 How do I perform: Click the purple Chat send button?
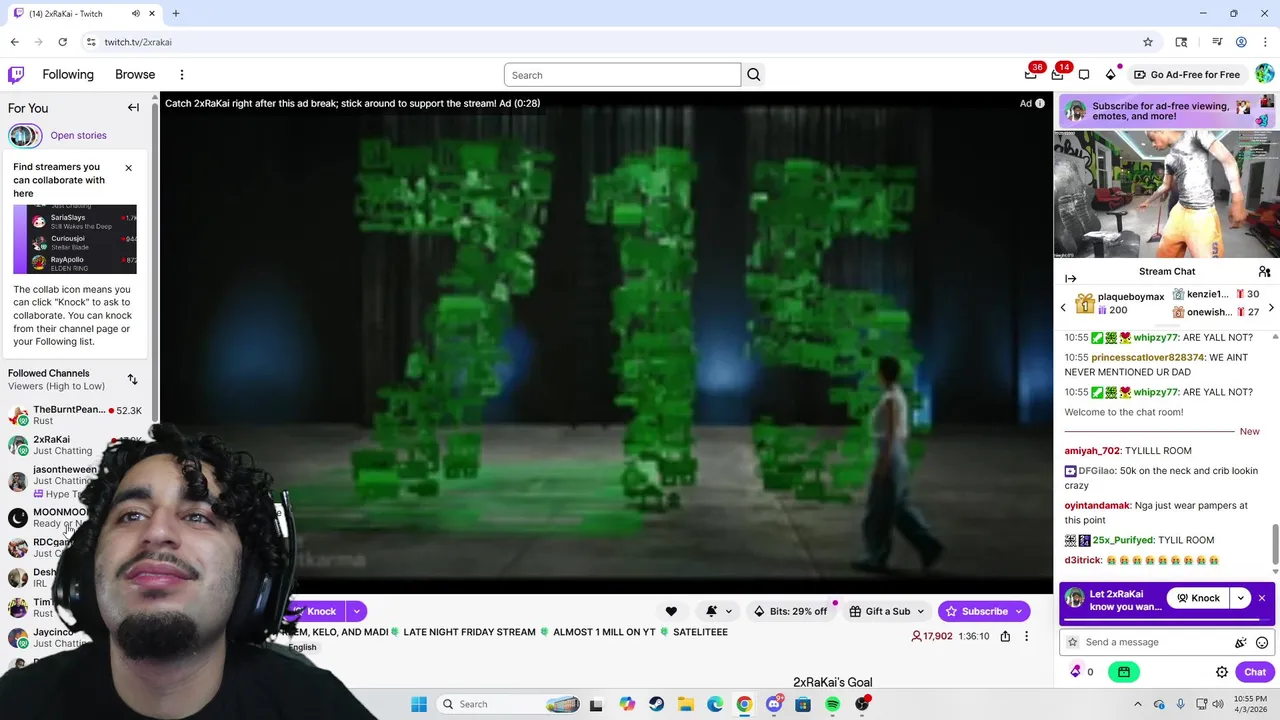(1255, 672)
